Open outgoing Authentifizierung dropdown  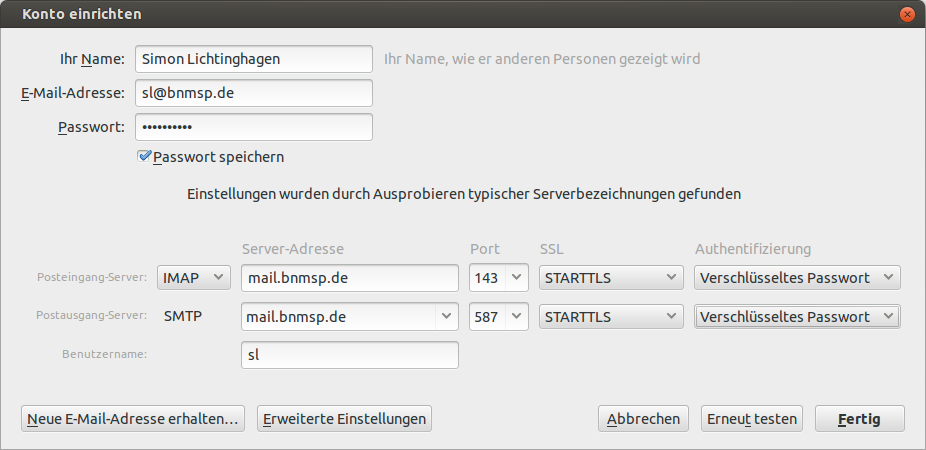tap(797, 317)
